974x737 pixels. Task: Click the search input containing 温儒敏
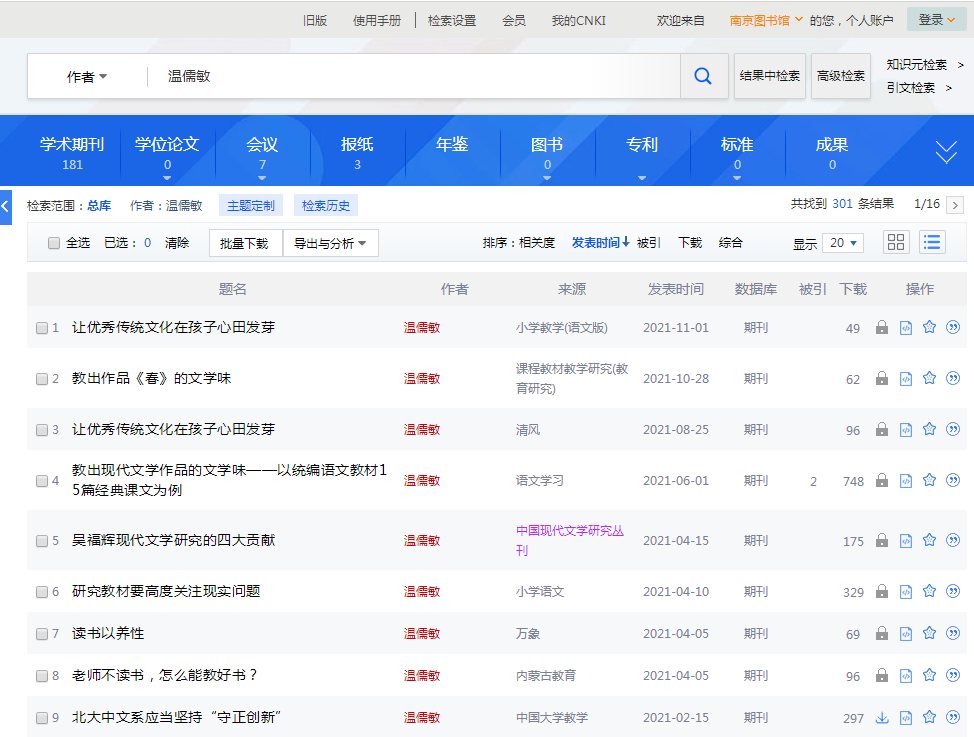413,76
